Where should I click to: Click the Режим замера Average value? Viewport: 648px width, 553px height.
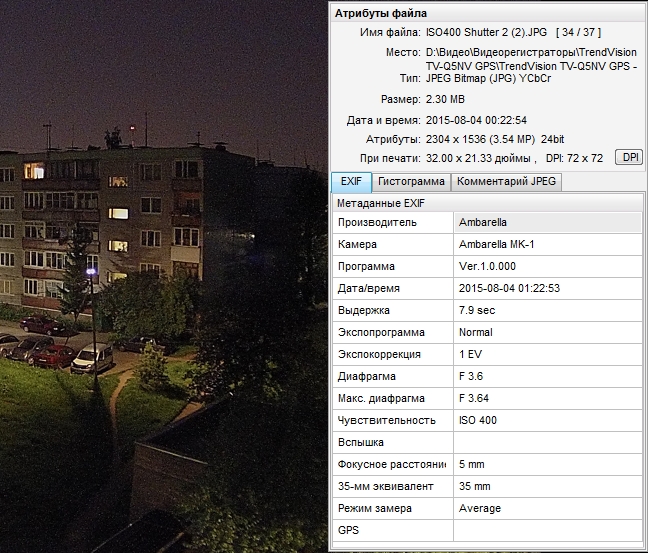pyautogui.click(x=479, y=508)
